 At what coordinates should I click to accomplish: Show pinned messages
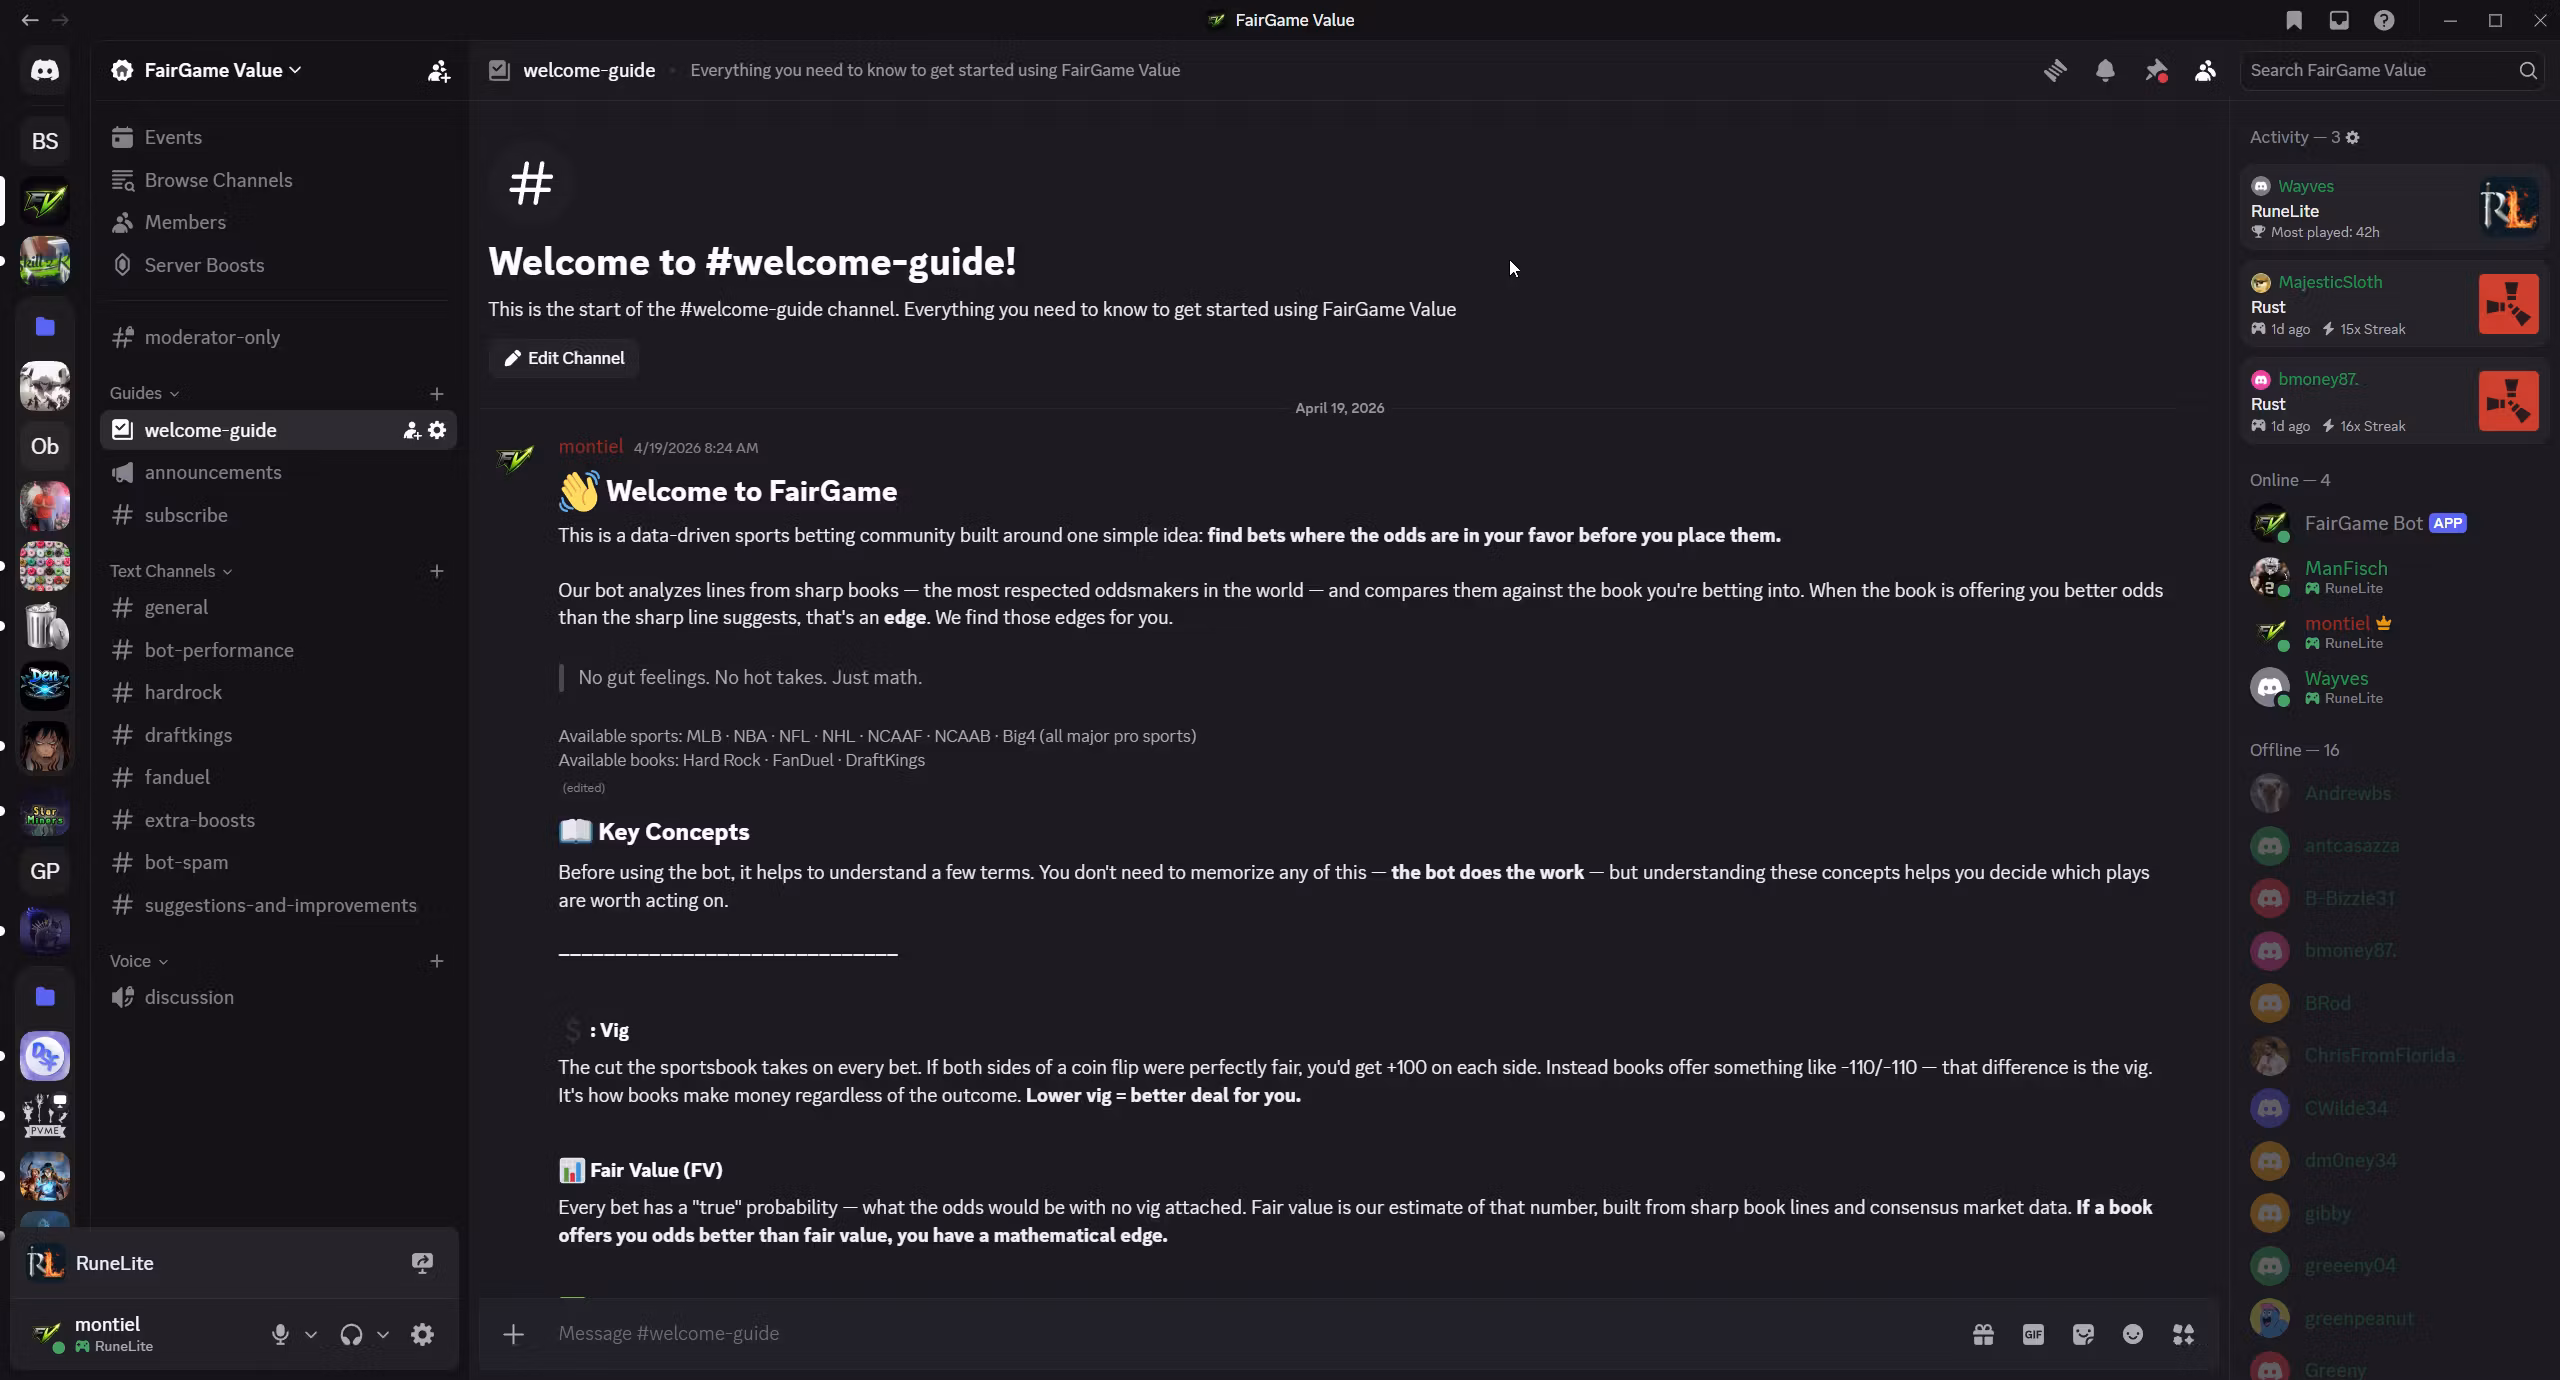(x=2156, y=70)
